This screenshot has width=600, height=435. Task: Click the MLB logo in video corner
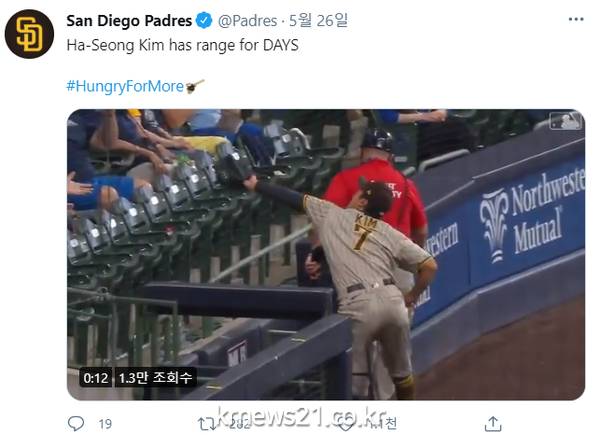[x=566, y=121]
